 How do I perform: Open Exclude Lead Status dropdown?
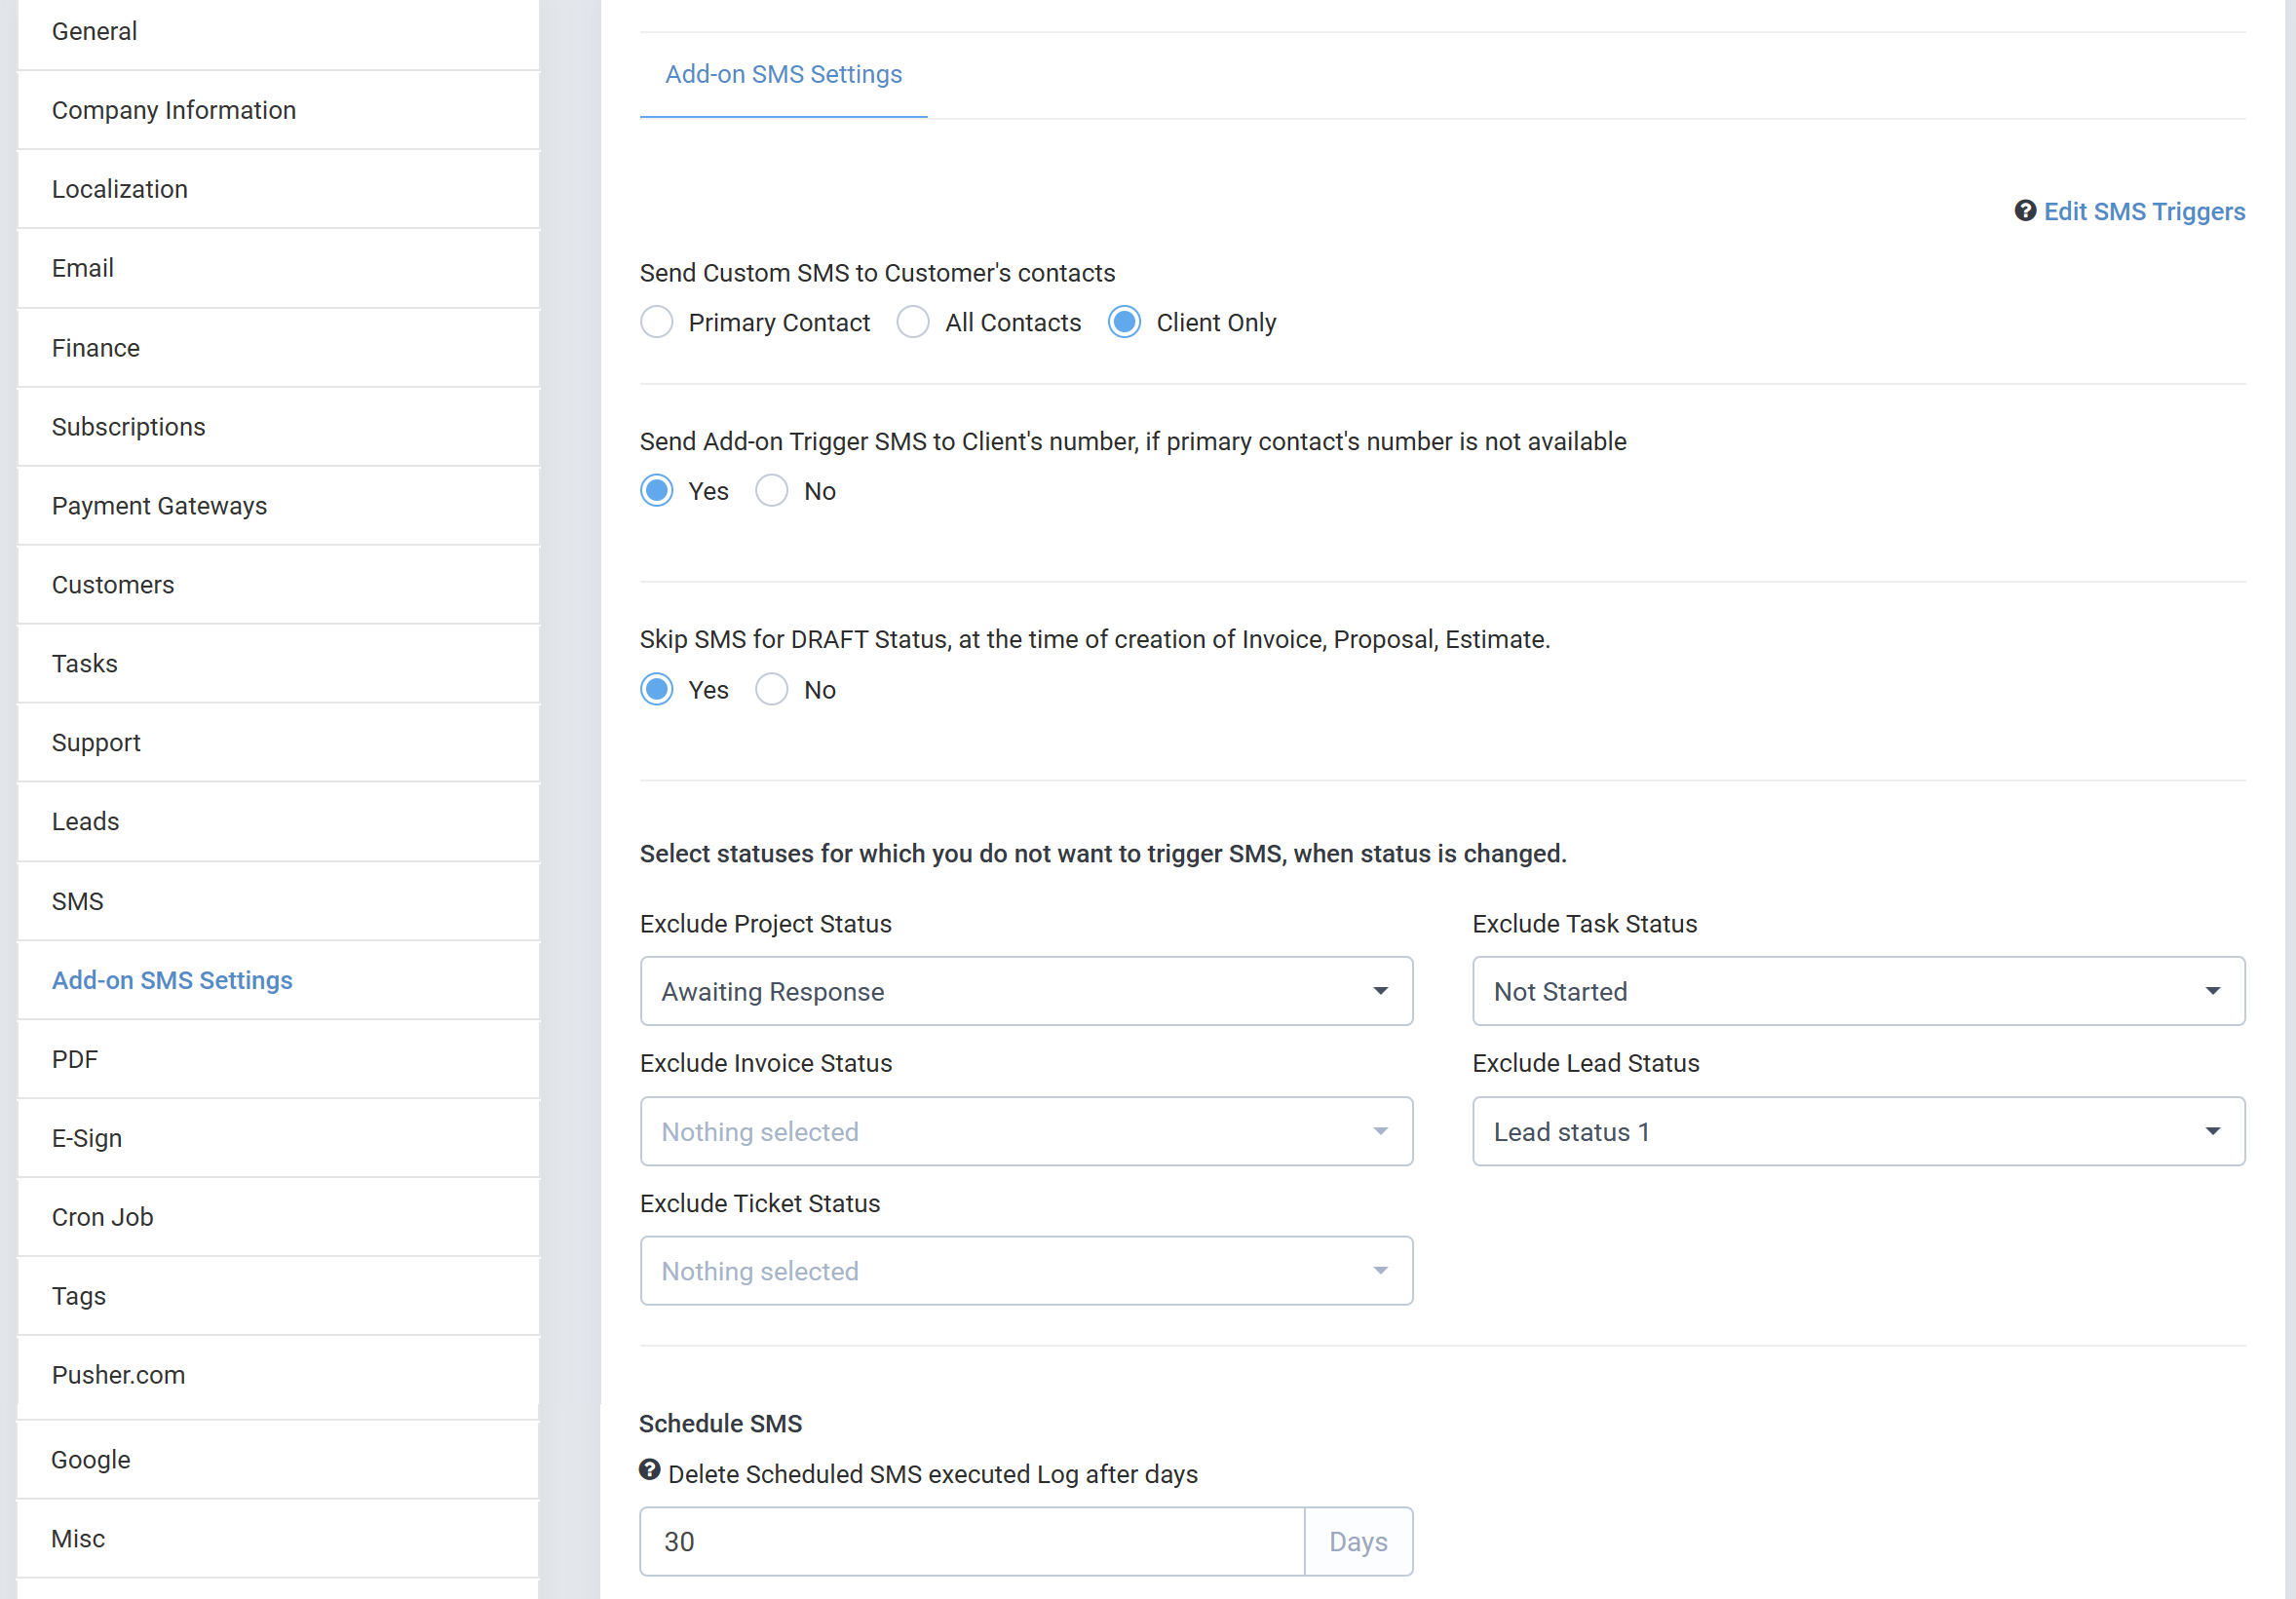point(1858,1131)
